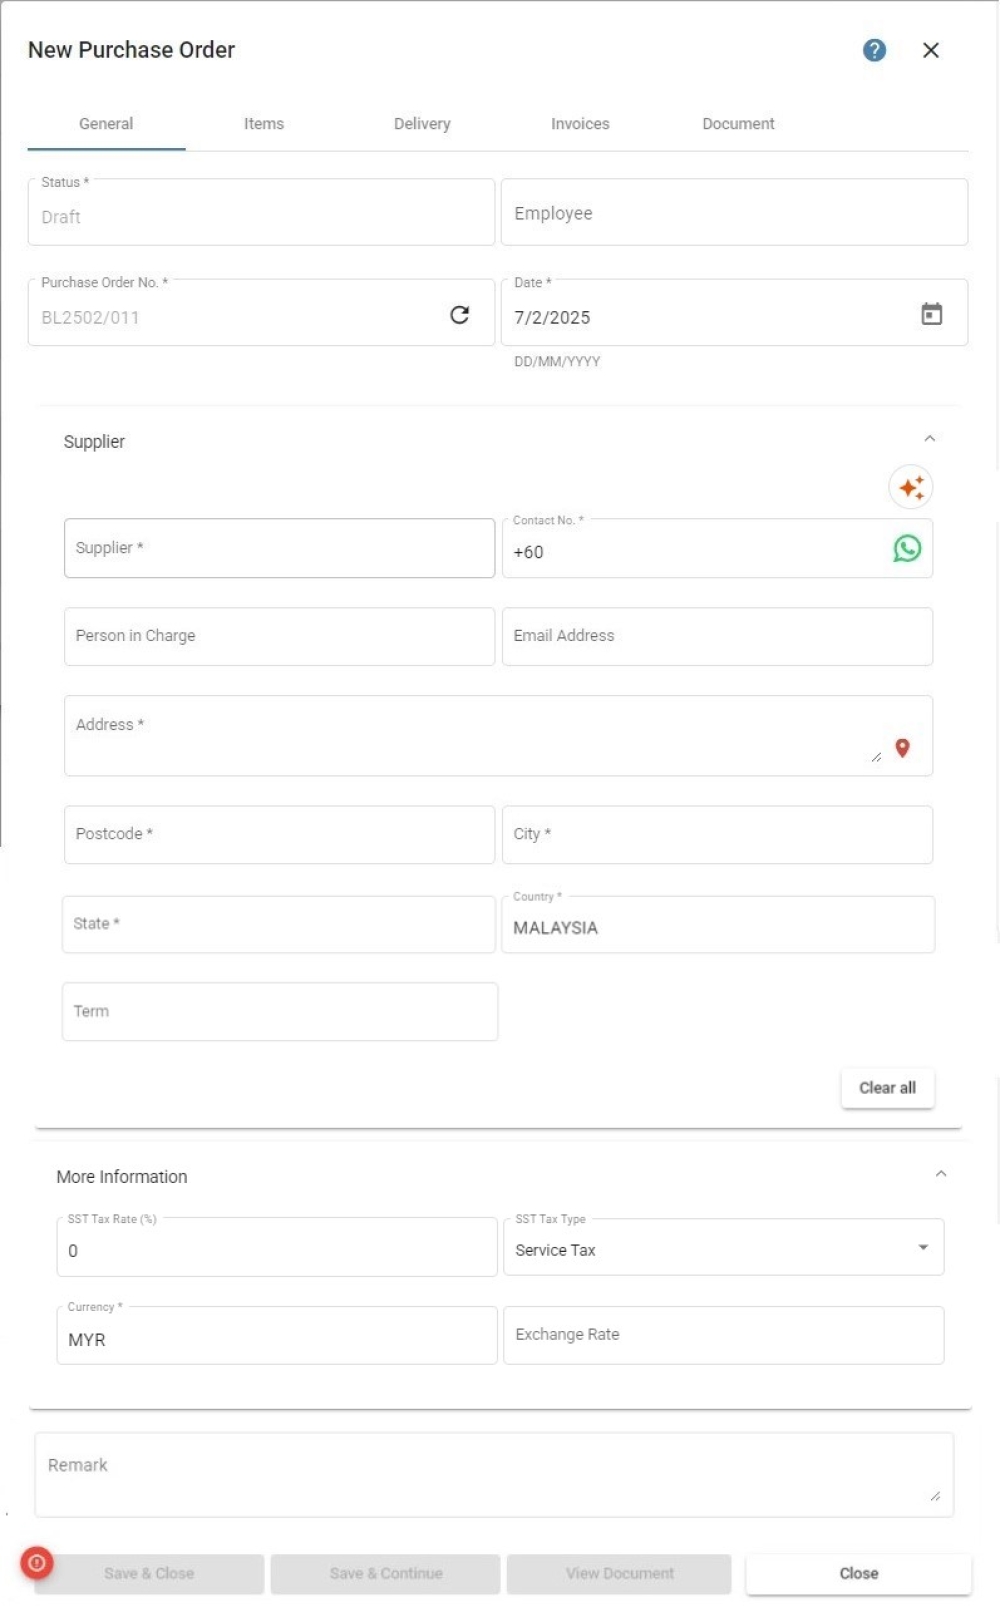Click the WhatsApp icon in Contact No.
The width and height of the screenshot is (1000, 1612).
(x=907, y=548)
